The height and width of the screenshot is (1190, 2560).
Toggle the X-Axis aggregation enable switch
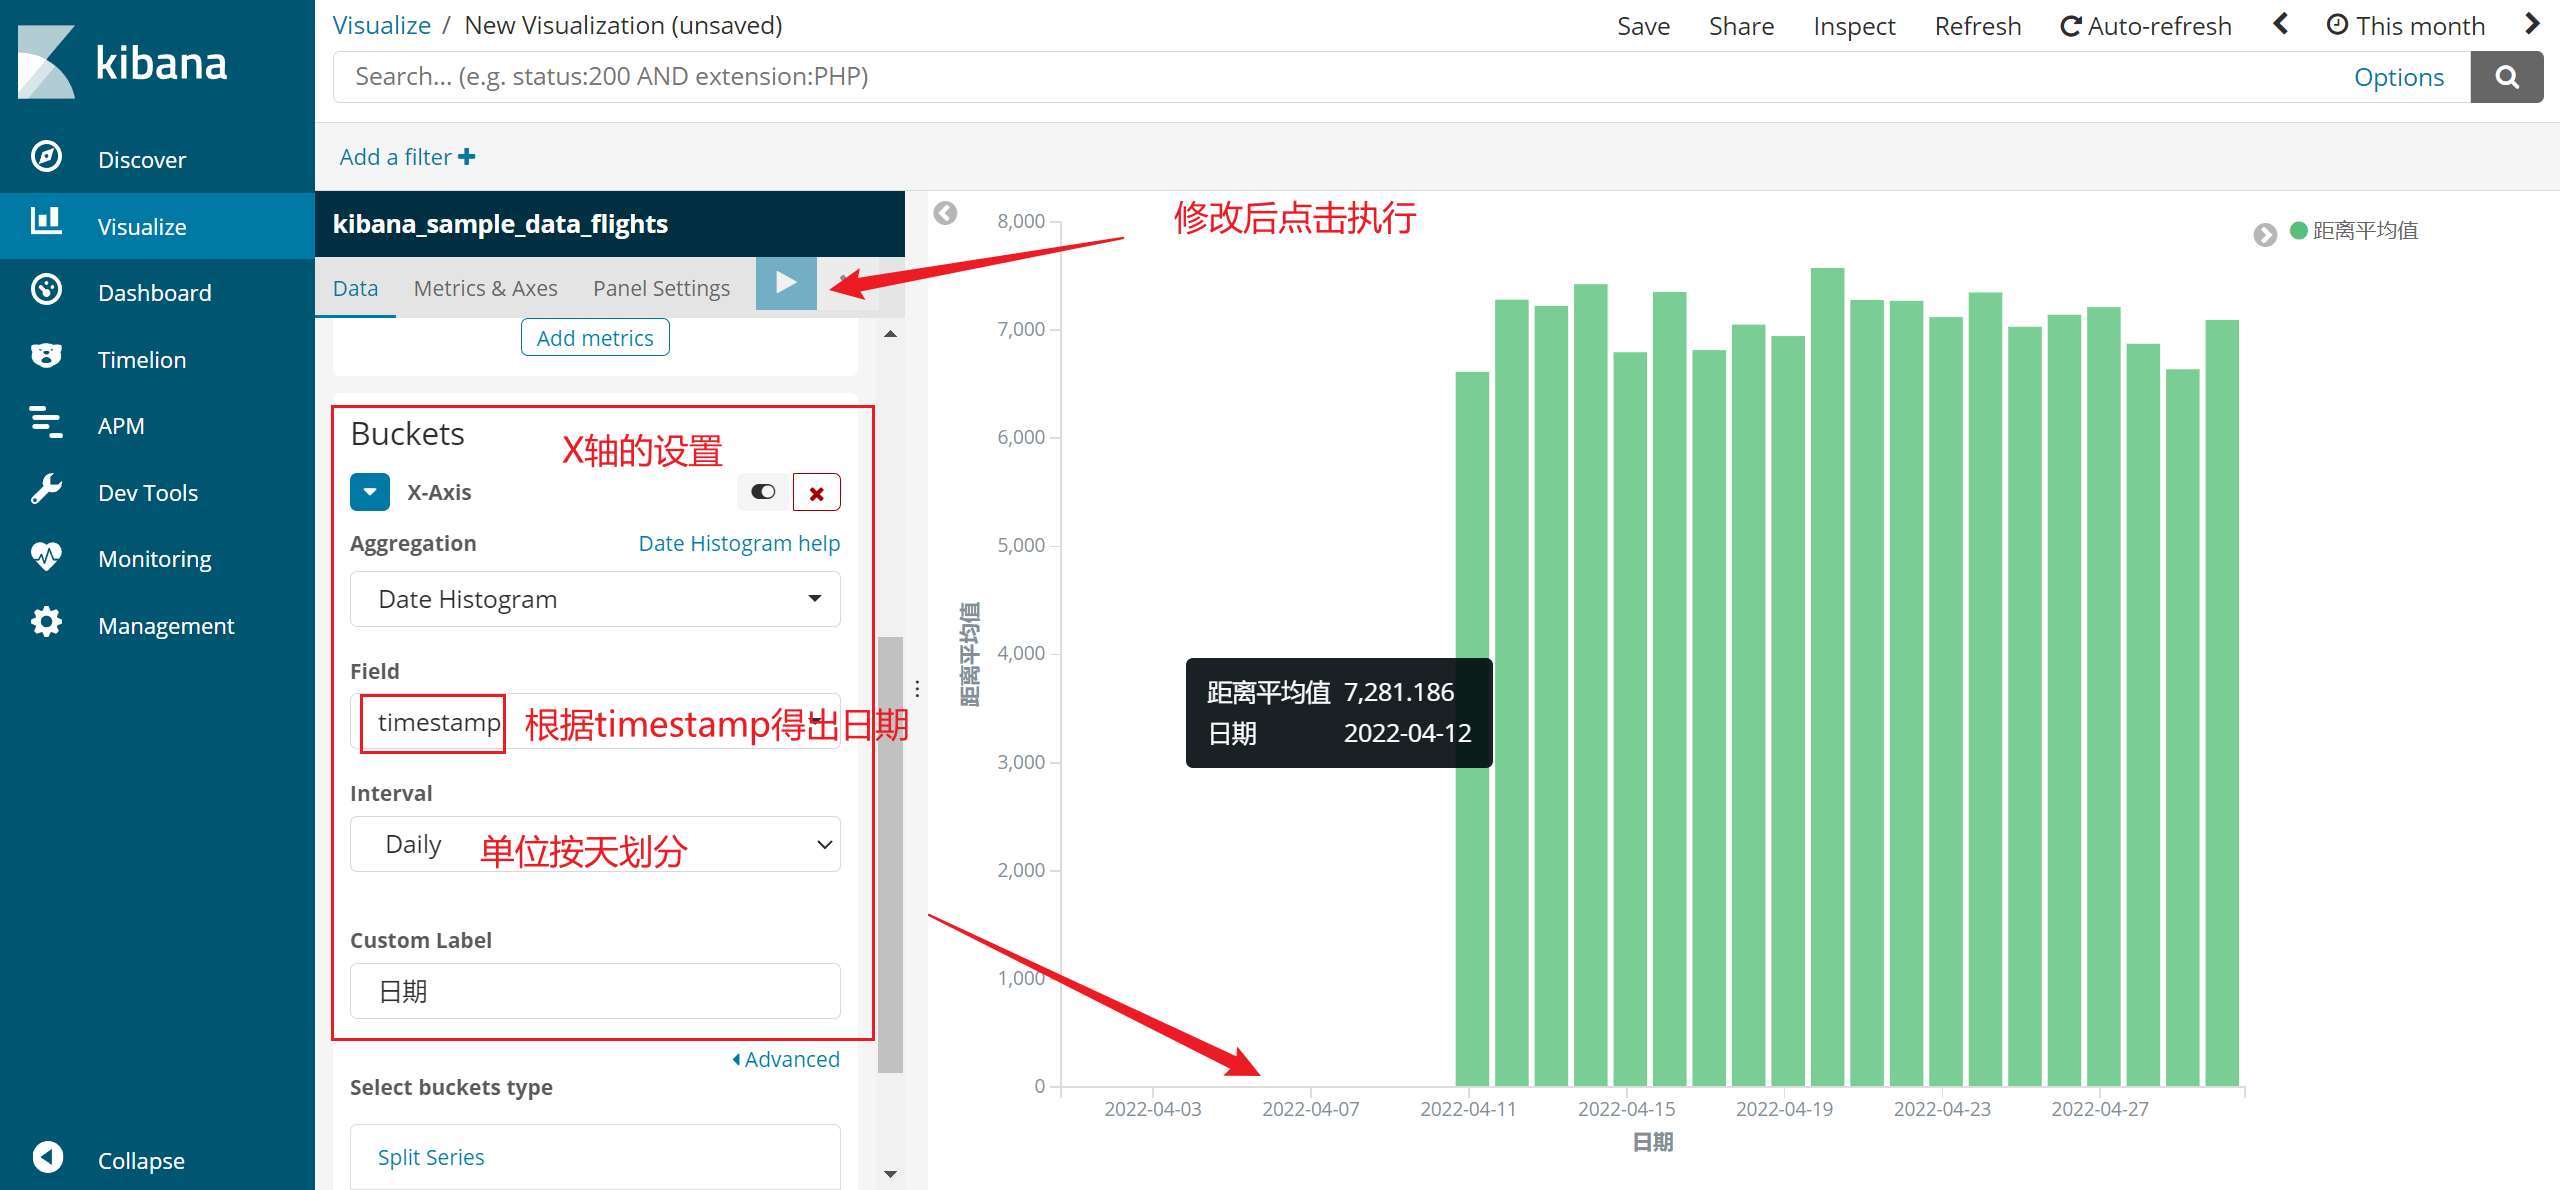[x=763, y=492]
